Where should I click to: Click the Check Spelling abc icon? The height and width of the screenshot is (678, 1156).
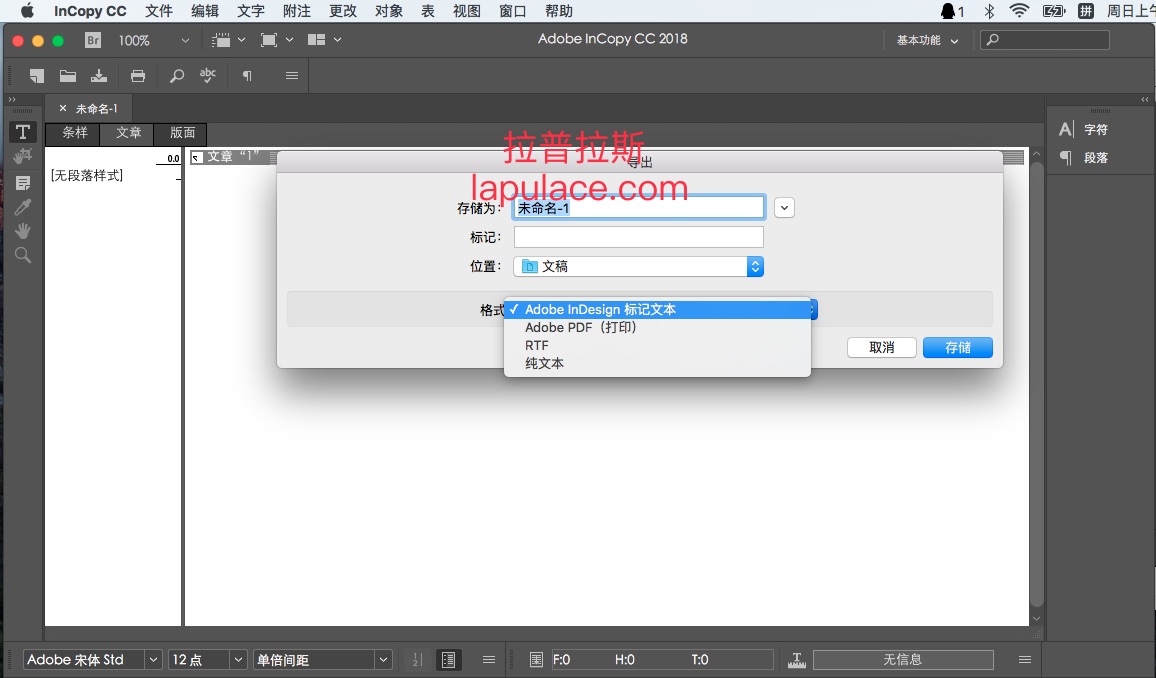point(208,75)
